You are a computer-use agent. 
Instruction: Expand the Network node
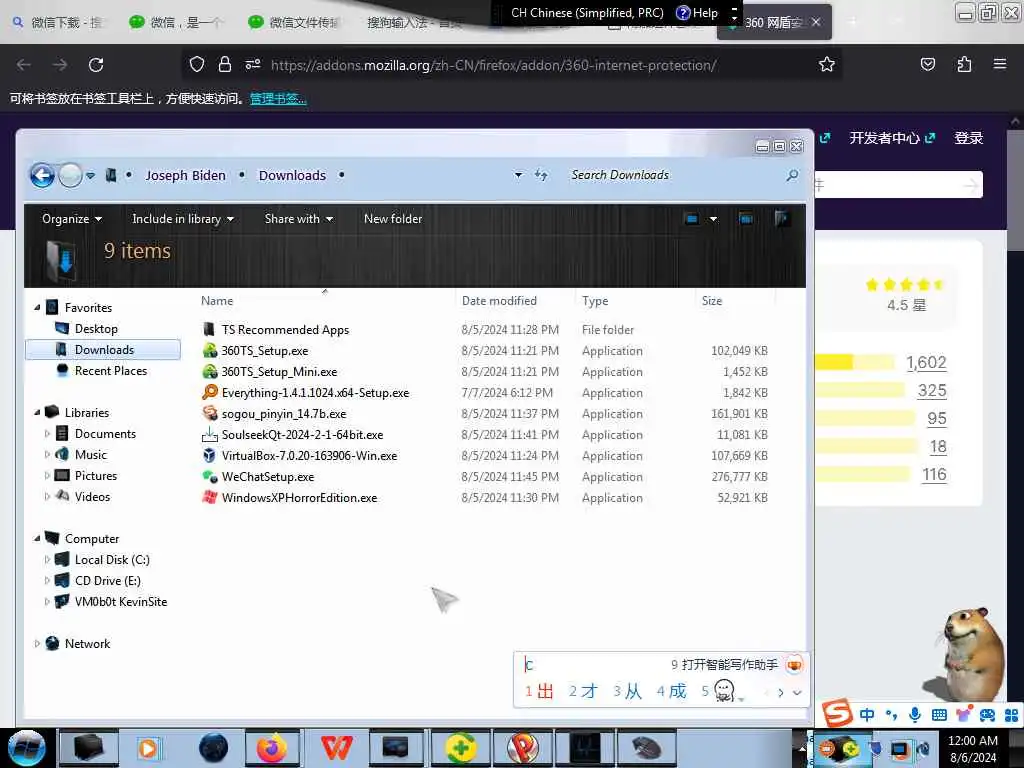pos(37,644)
